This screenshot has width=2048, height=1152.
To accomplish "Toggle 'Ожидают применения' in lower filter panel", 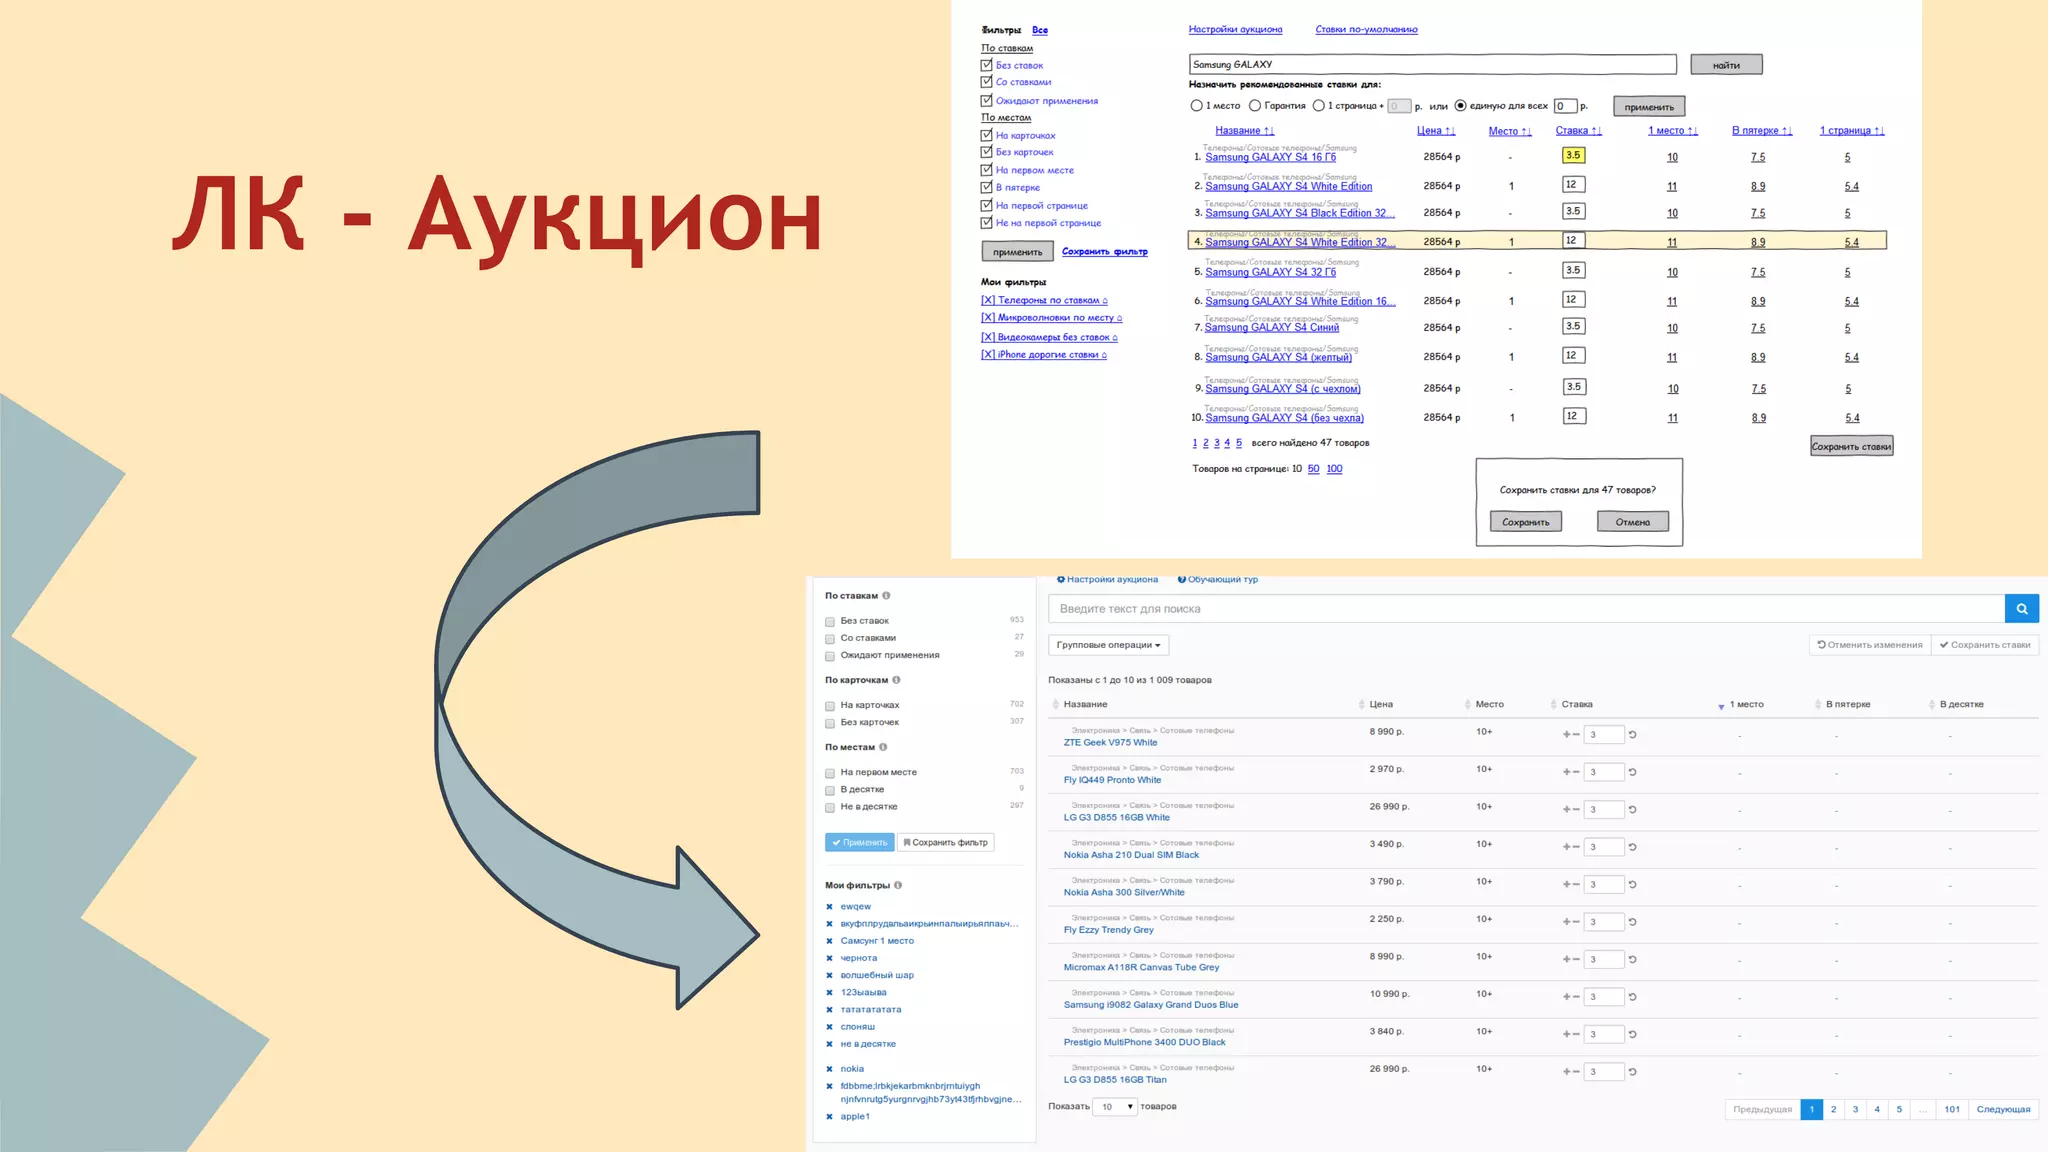I will [830, 657].
